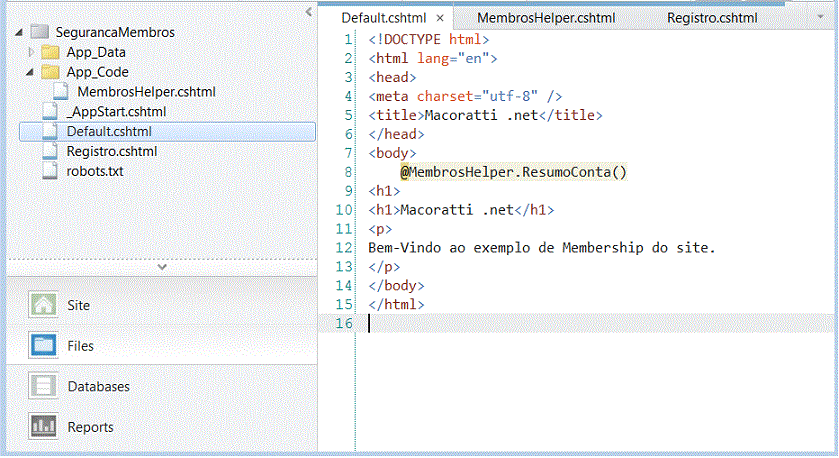The image size is (839, 458).
Task: Close the Default.cshtml tab
Action: [440, 18]
